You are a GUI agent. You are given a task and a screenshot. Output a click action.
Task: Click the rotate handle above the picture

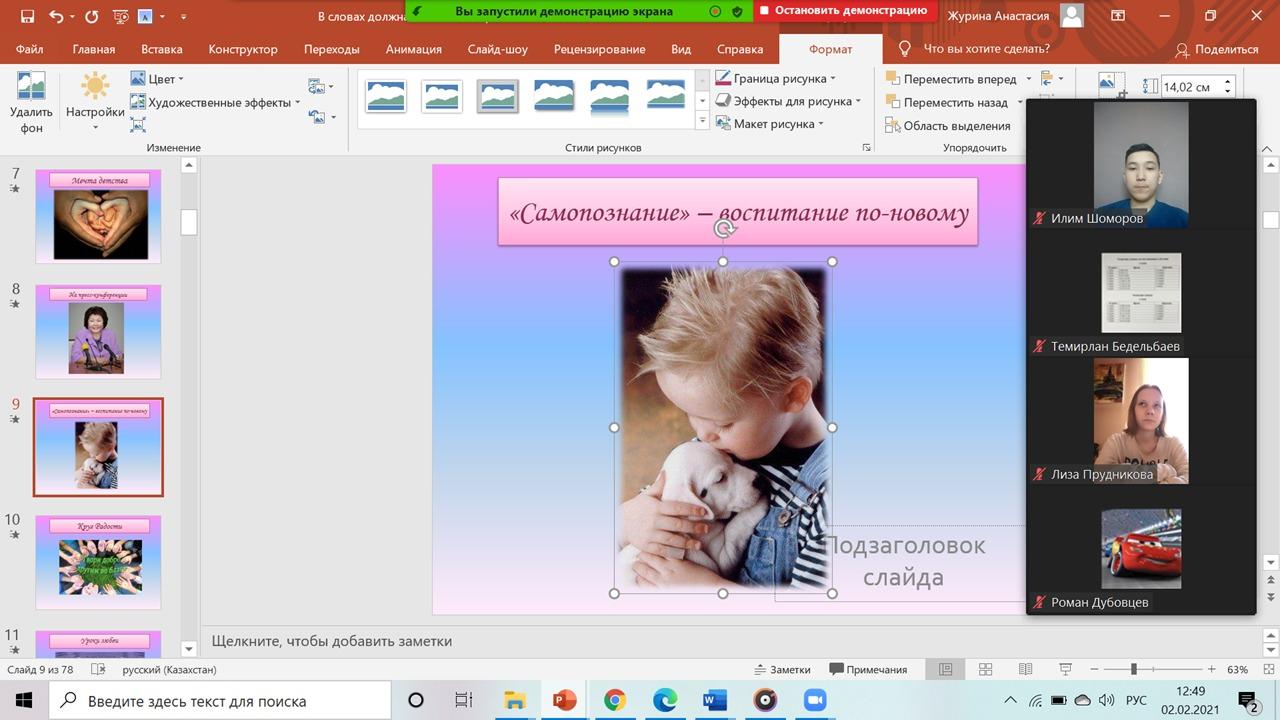tap(724, 229)
